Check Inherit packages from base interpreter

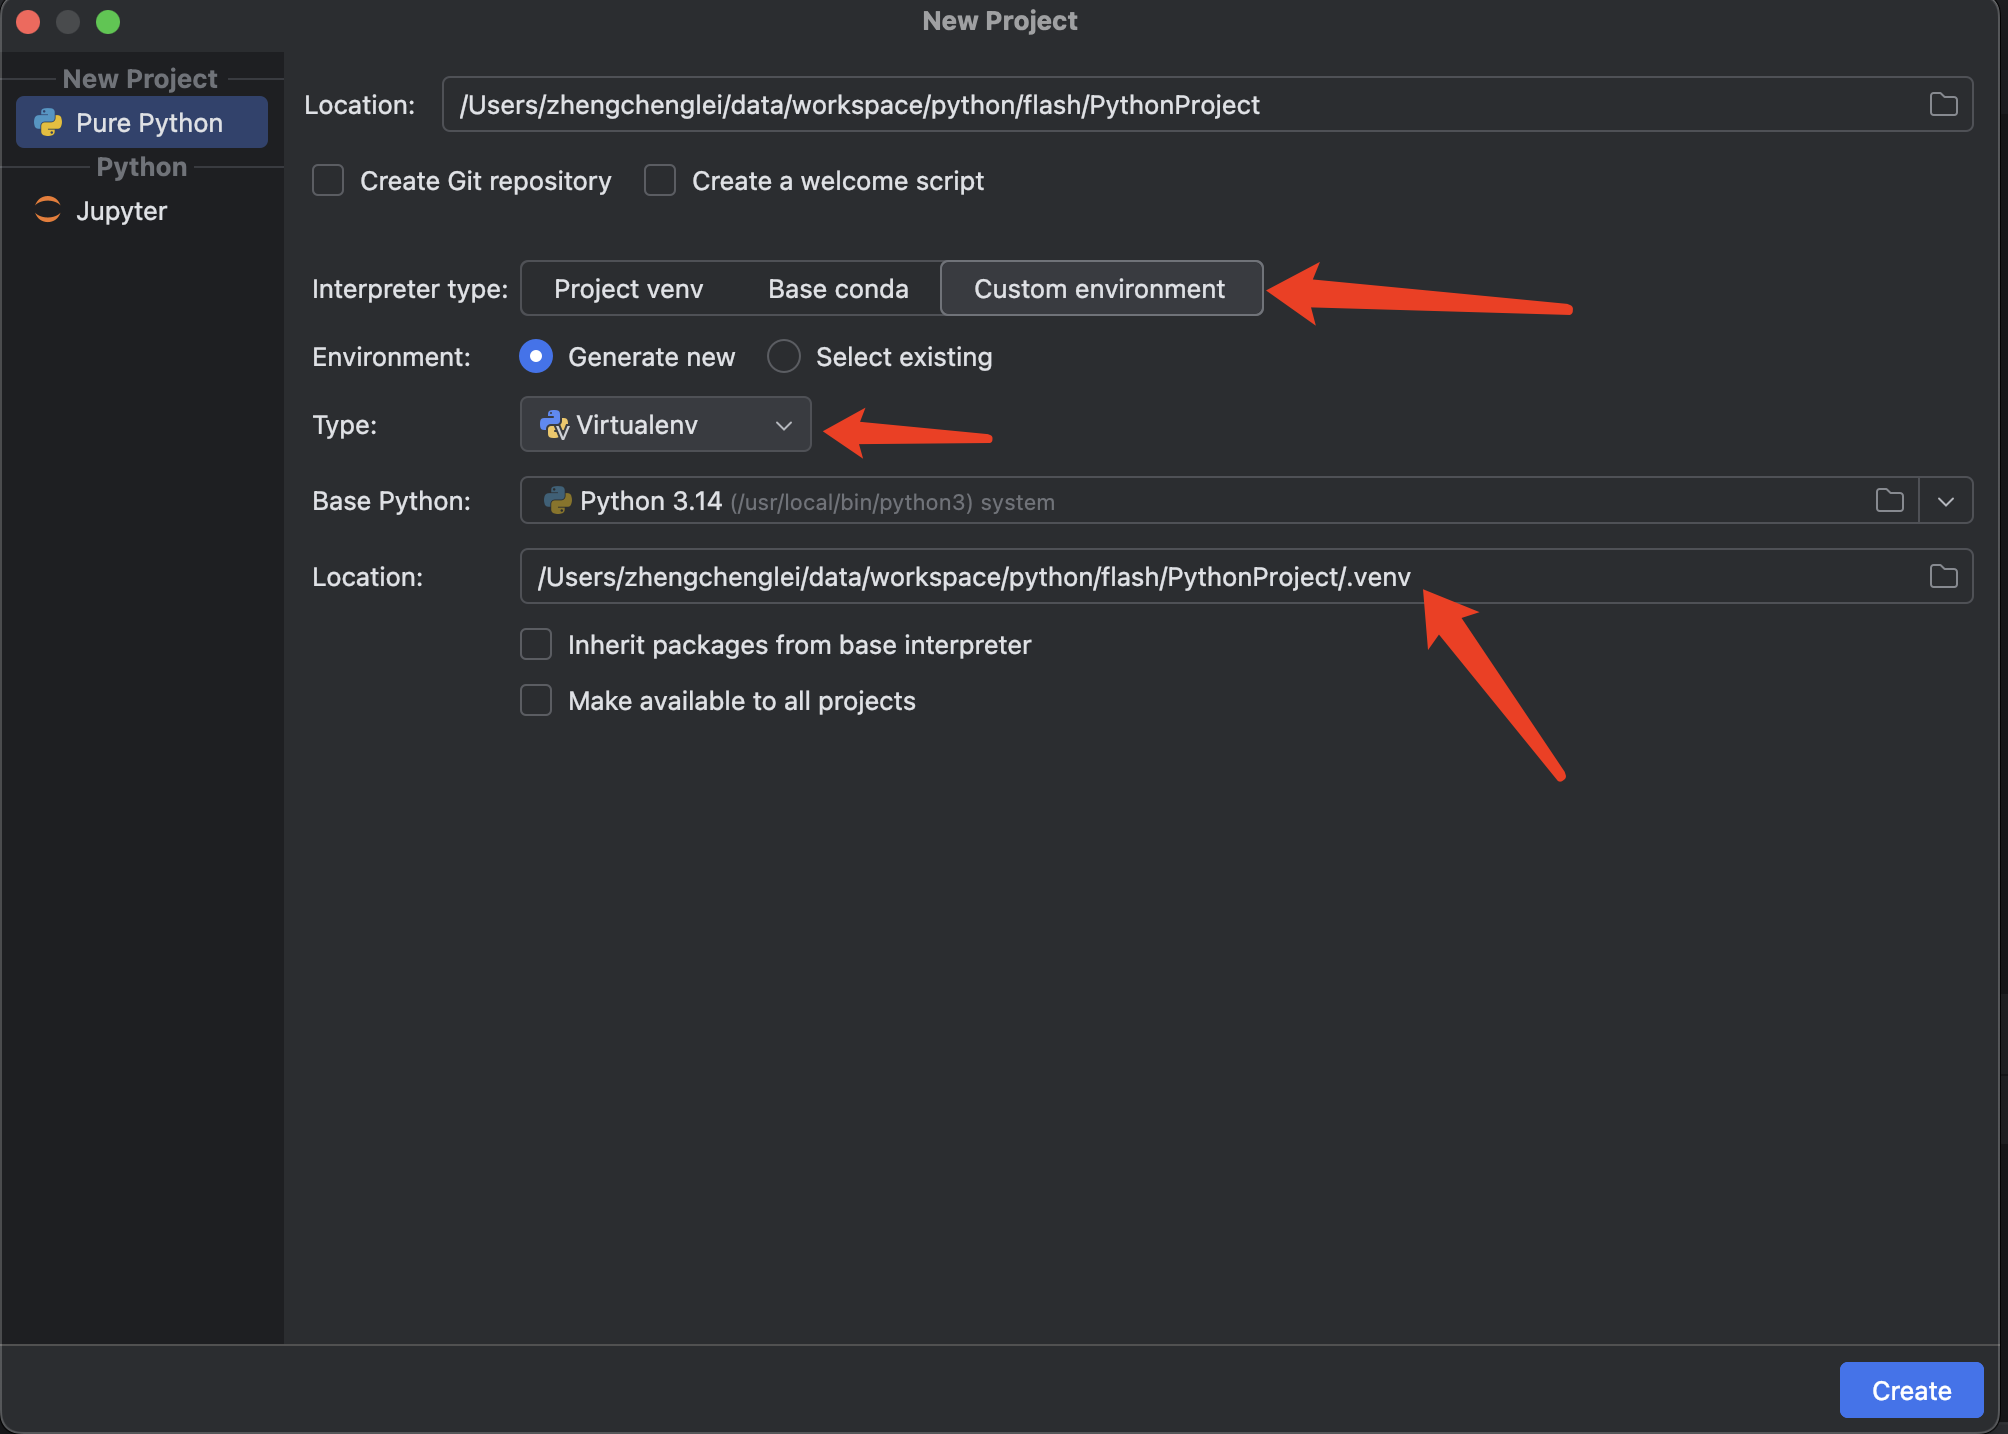pyautogui.click(x=535, y=644)
